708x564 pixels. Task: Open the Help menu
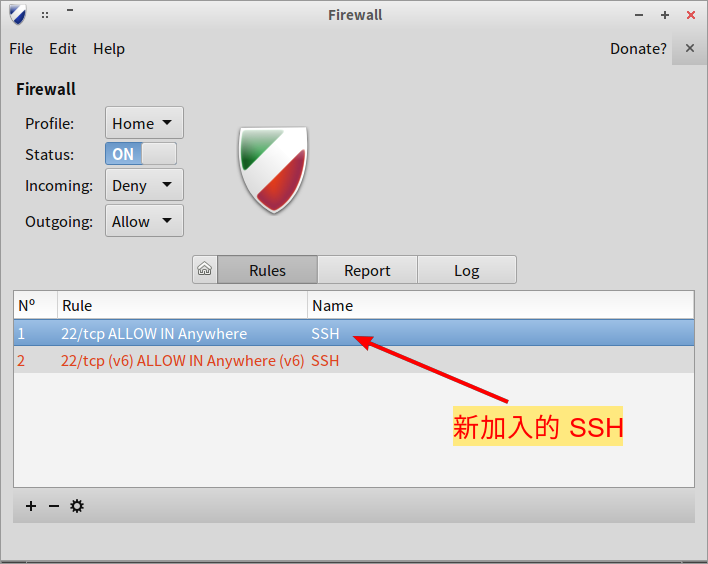[x=109, y=49]
